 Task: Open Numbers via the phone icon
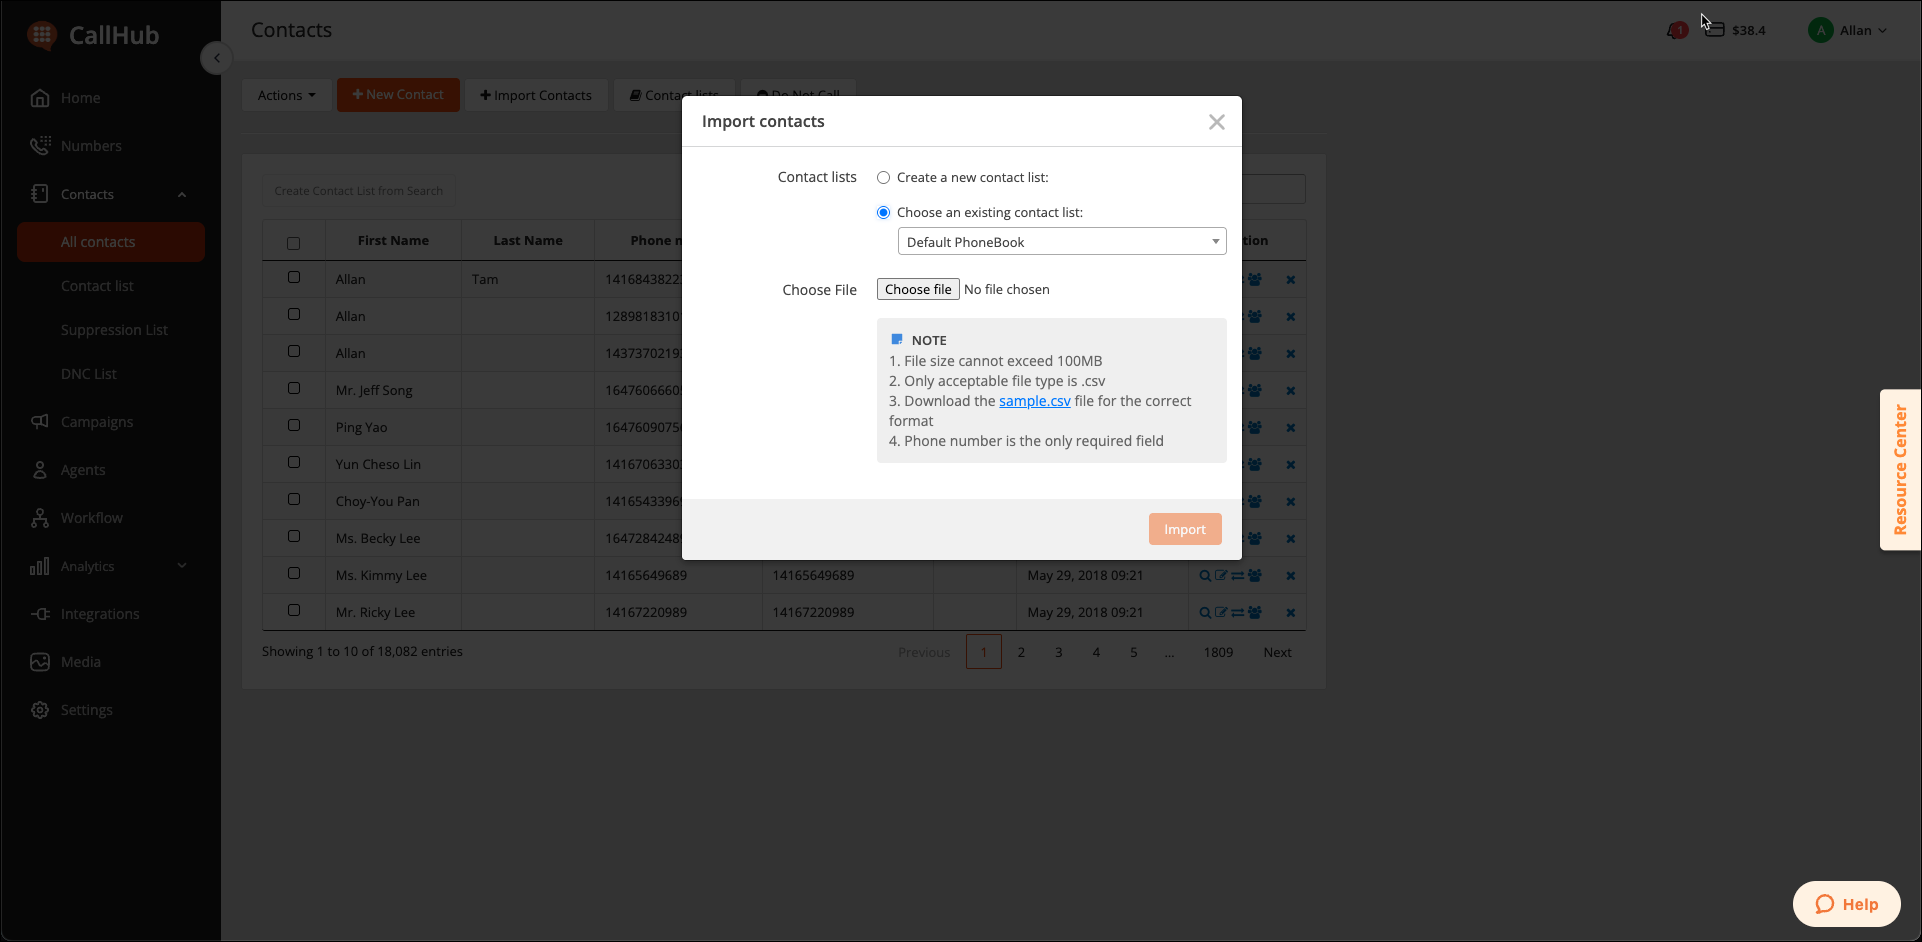point(40,146)
